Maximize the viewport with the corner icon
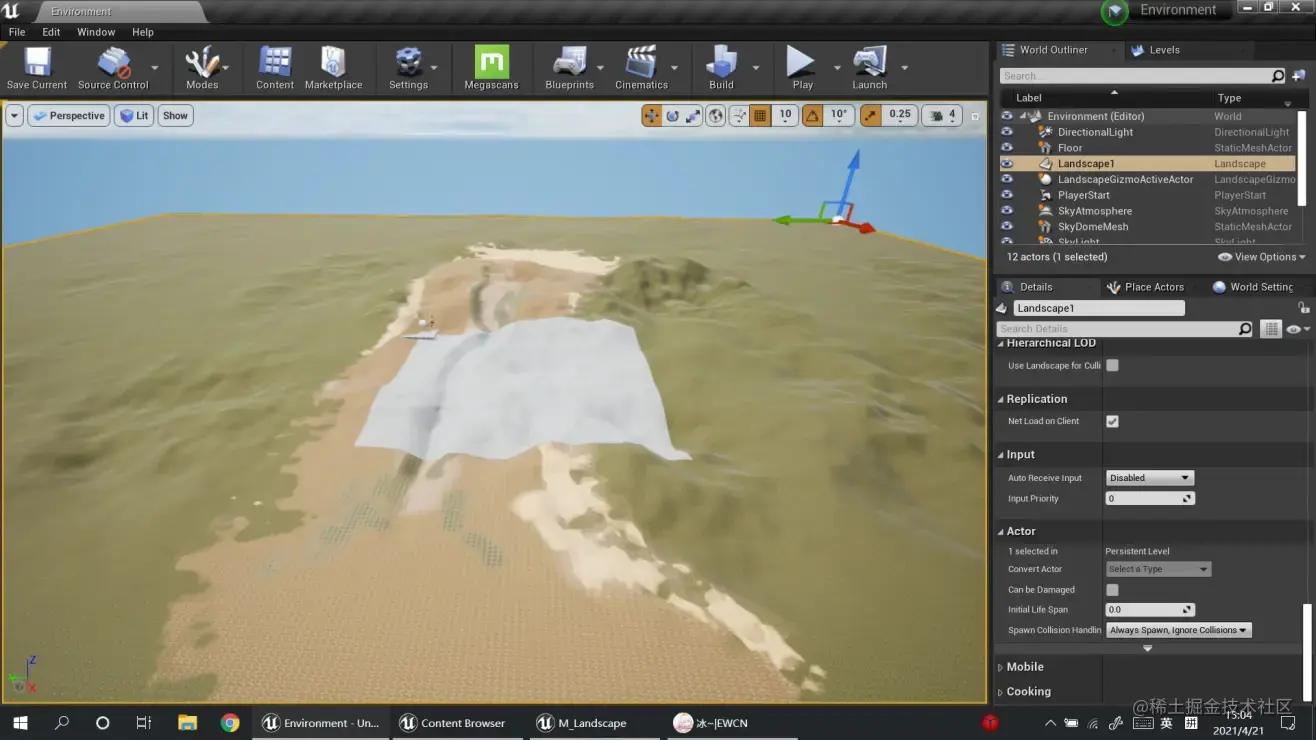Screen dimensions: 1316x740 click(975, 116)
